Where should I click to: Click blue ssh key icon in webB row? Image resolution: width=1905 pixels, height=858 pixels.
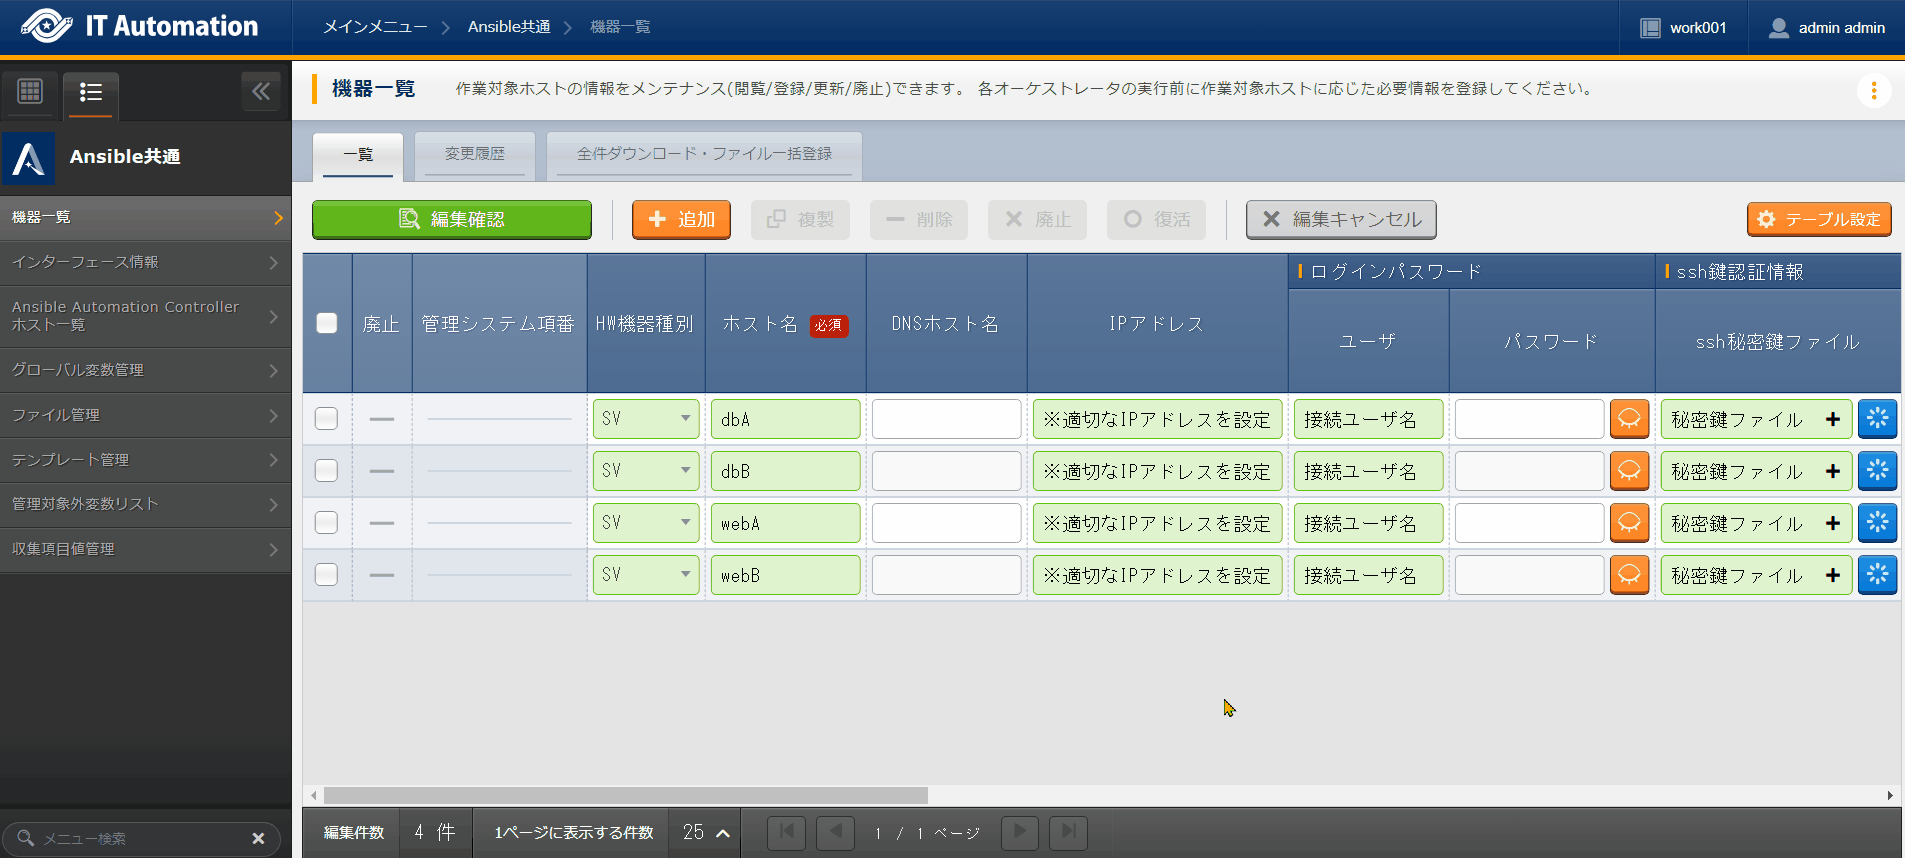1877,575
